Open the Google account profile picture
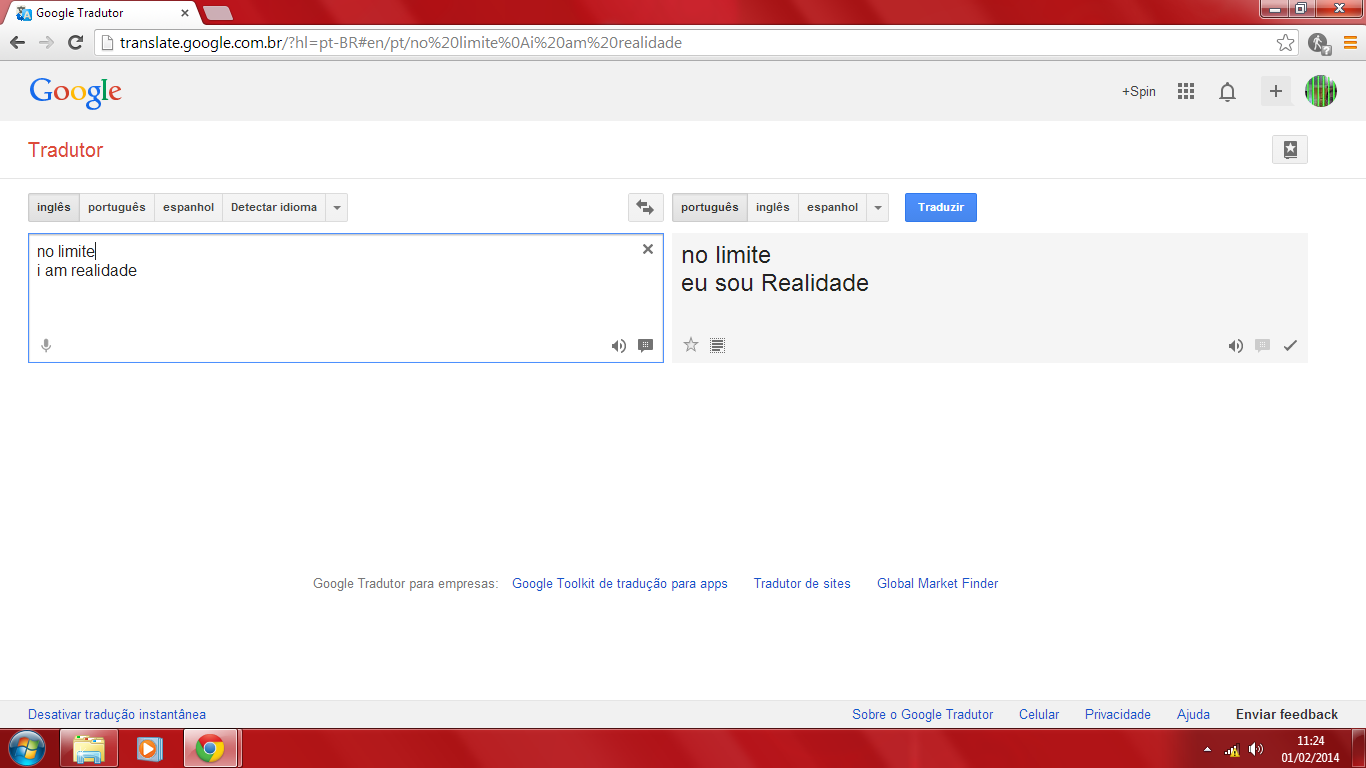Screen dimensions: 1366x768 [x=1321, y=91]
